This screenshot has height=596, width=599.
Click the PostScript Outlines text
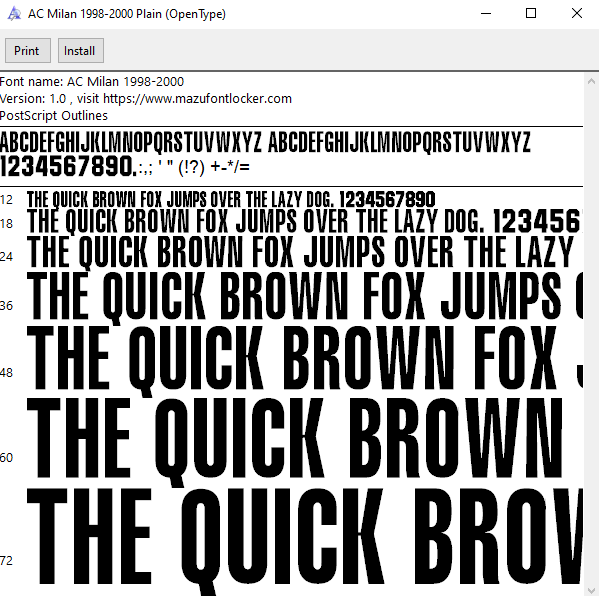click(54, 115)
